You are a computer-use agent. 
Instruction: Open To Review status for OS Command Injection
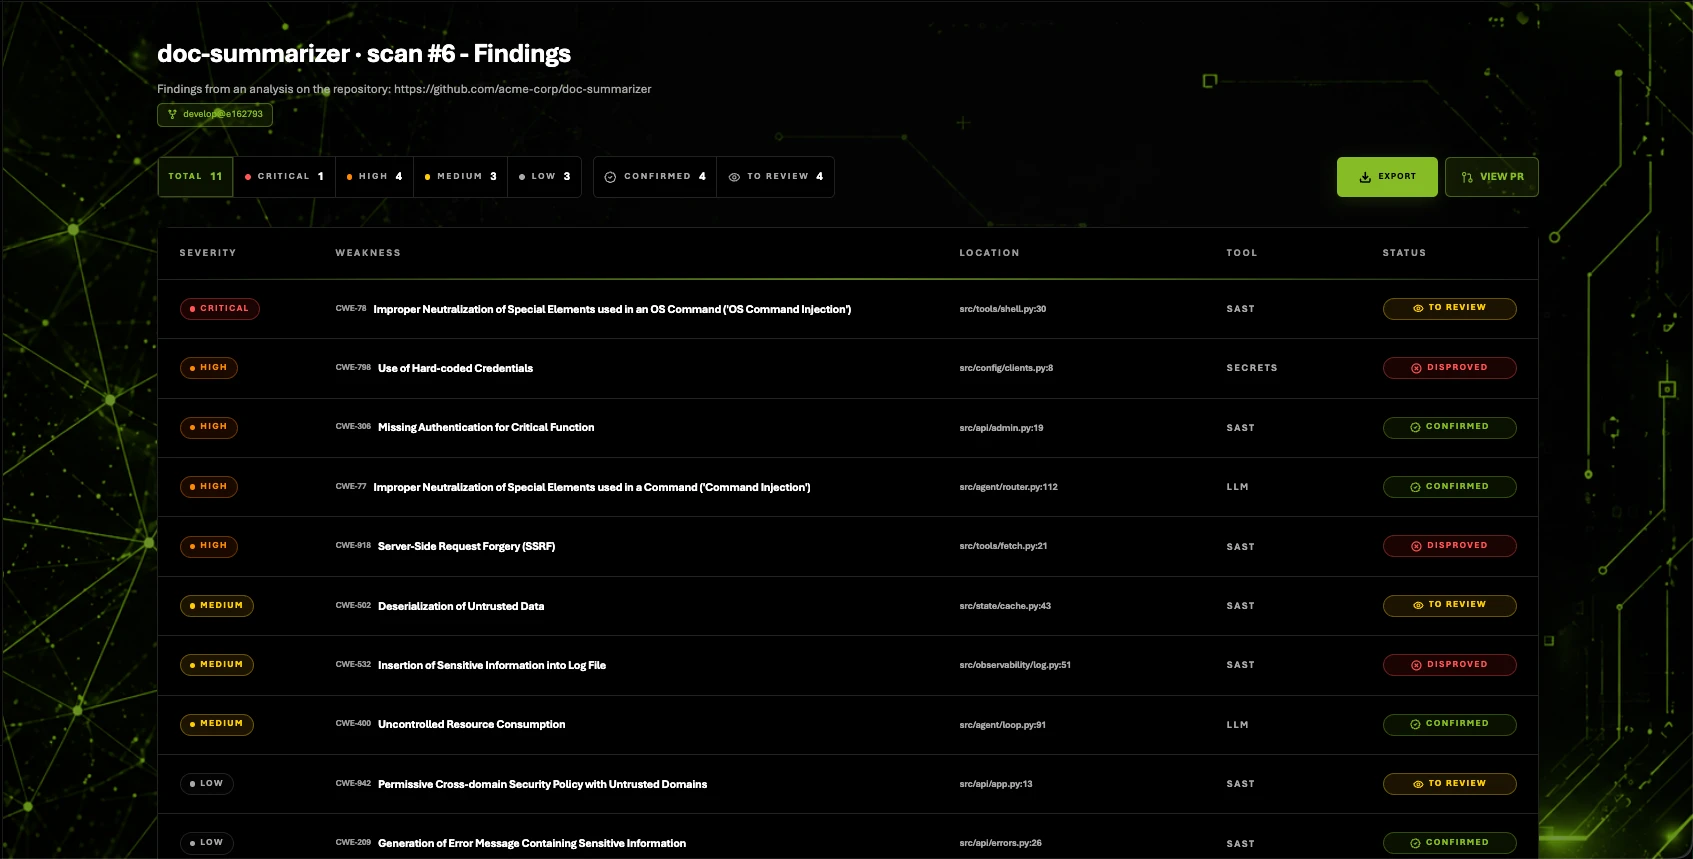(1449, 308)
